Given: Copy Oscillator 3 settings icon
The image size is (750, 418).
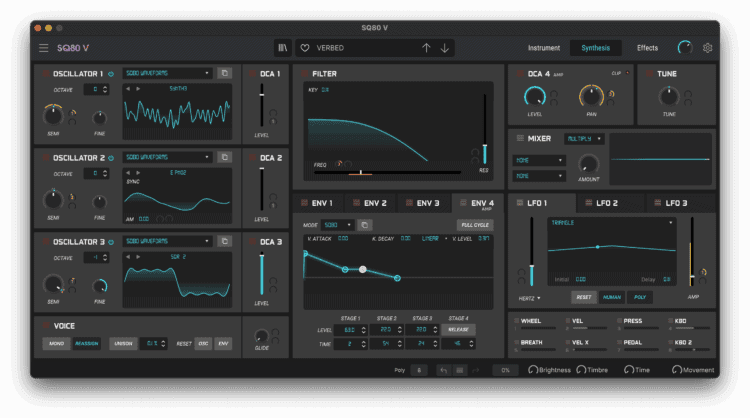Looking at the screenshot, I should coord(224,242).
